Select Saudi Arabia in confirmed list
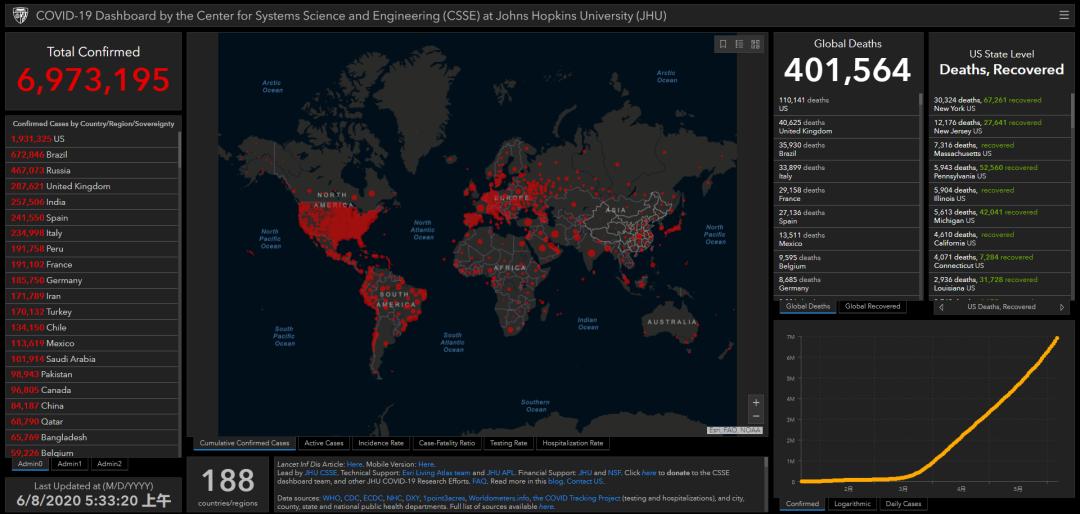 pos(92,359)
